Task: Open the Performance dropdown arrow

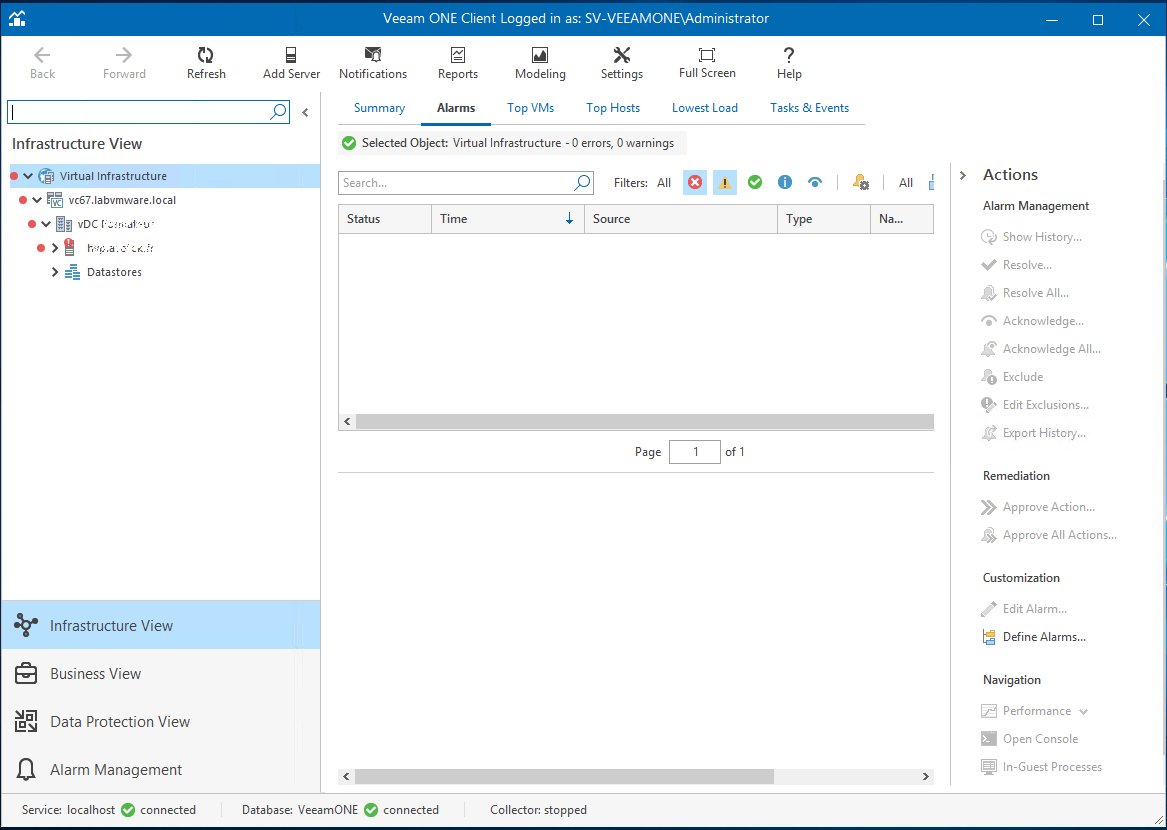Action: tap(1084, 712)
